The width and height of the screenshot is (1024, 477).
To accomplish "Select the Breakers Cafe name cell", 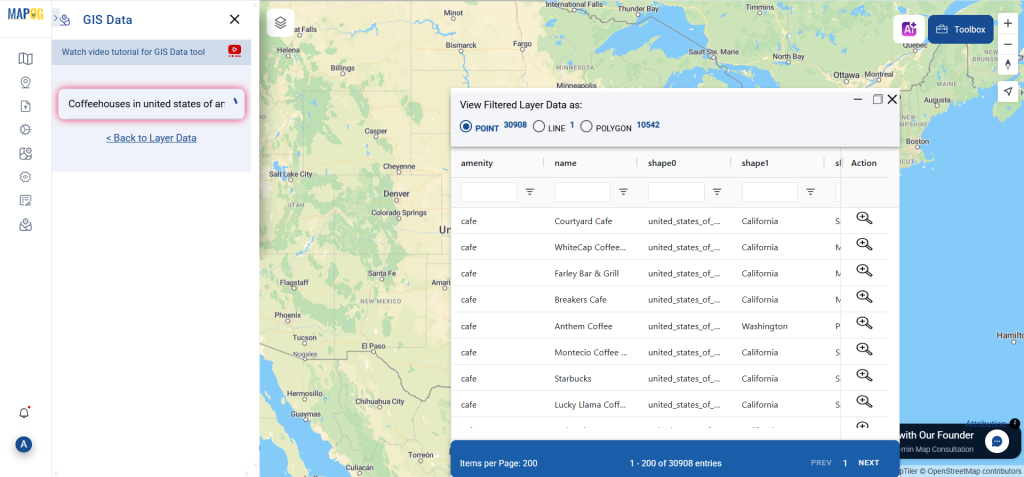I will tap(581, 300).
